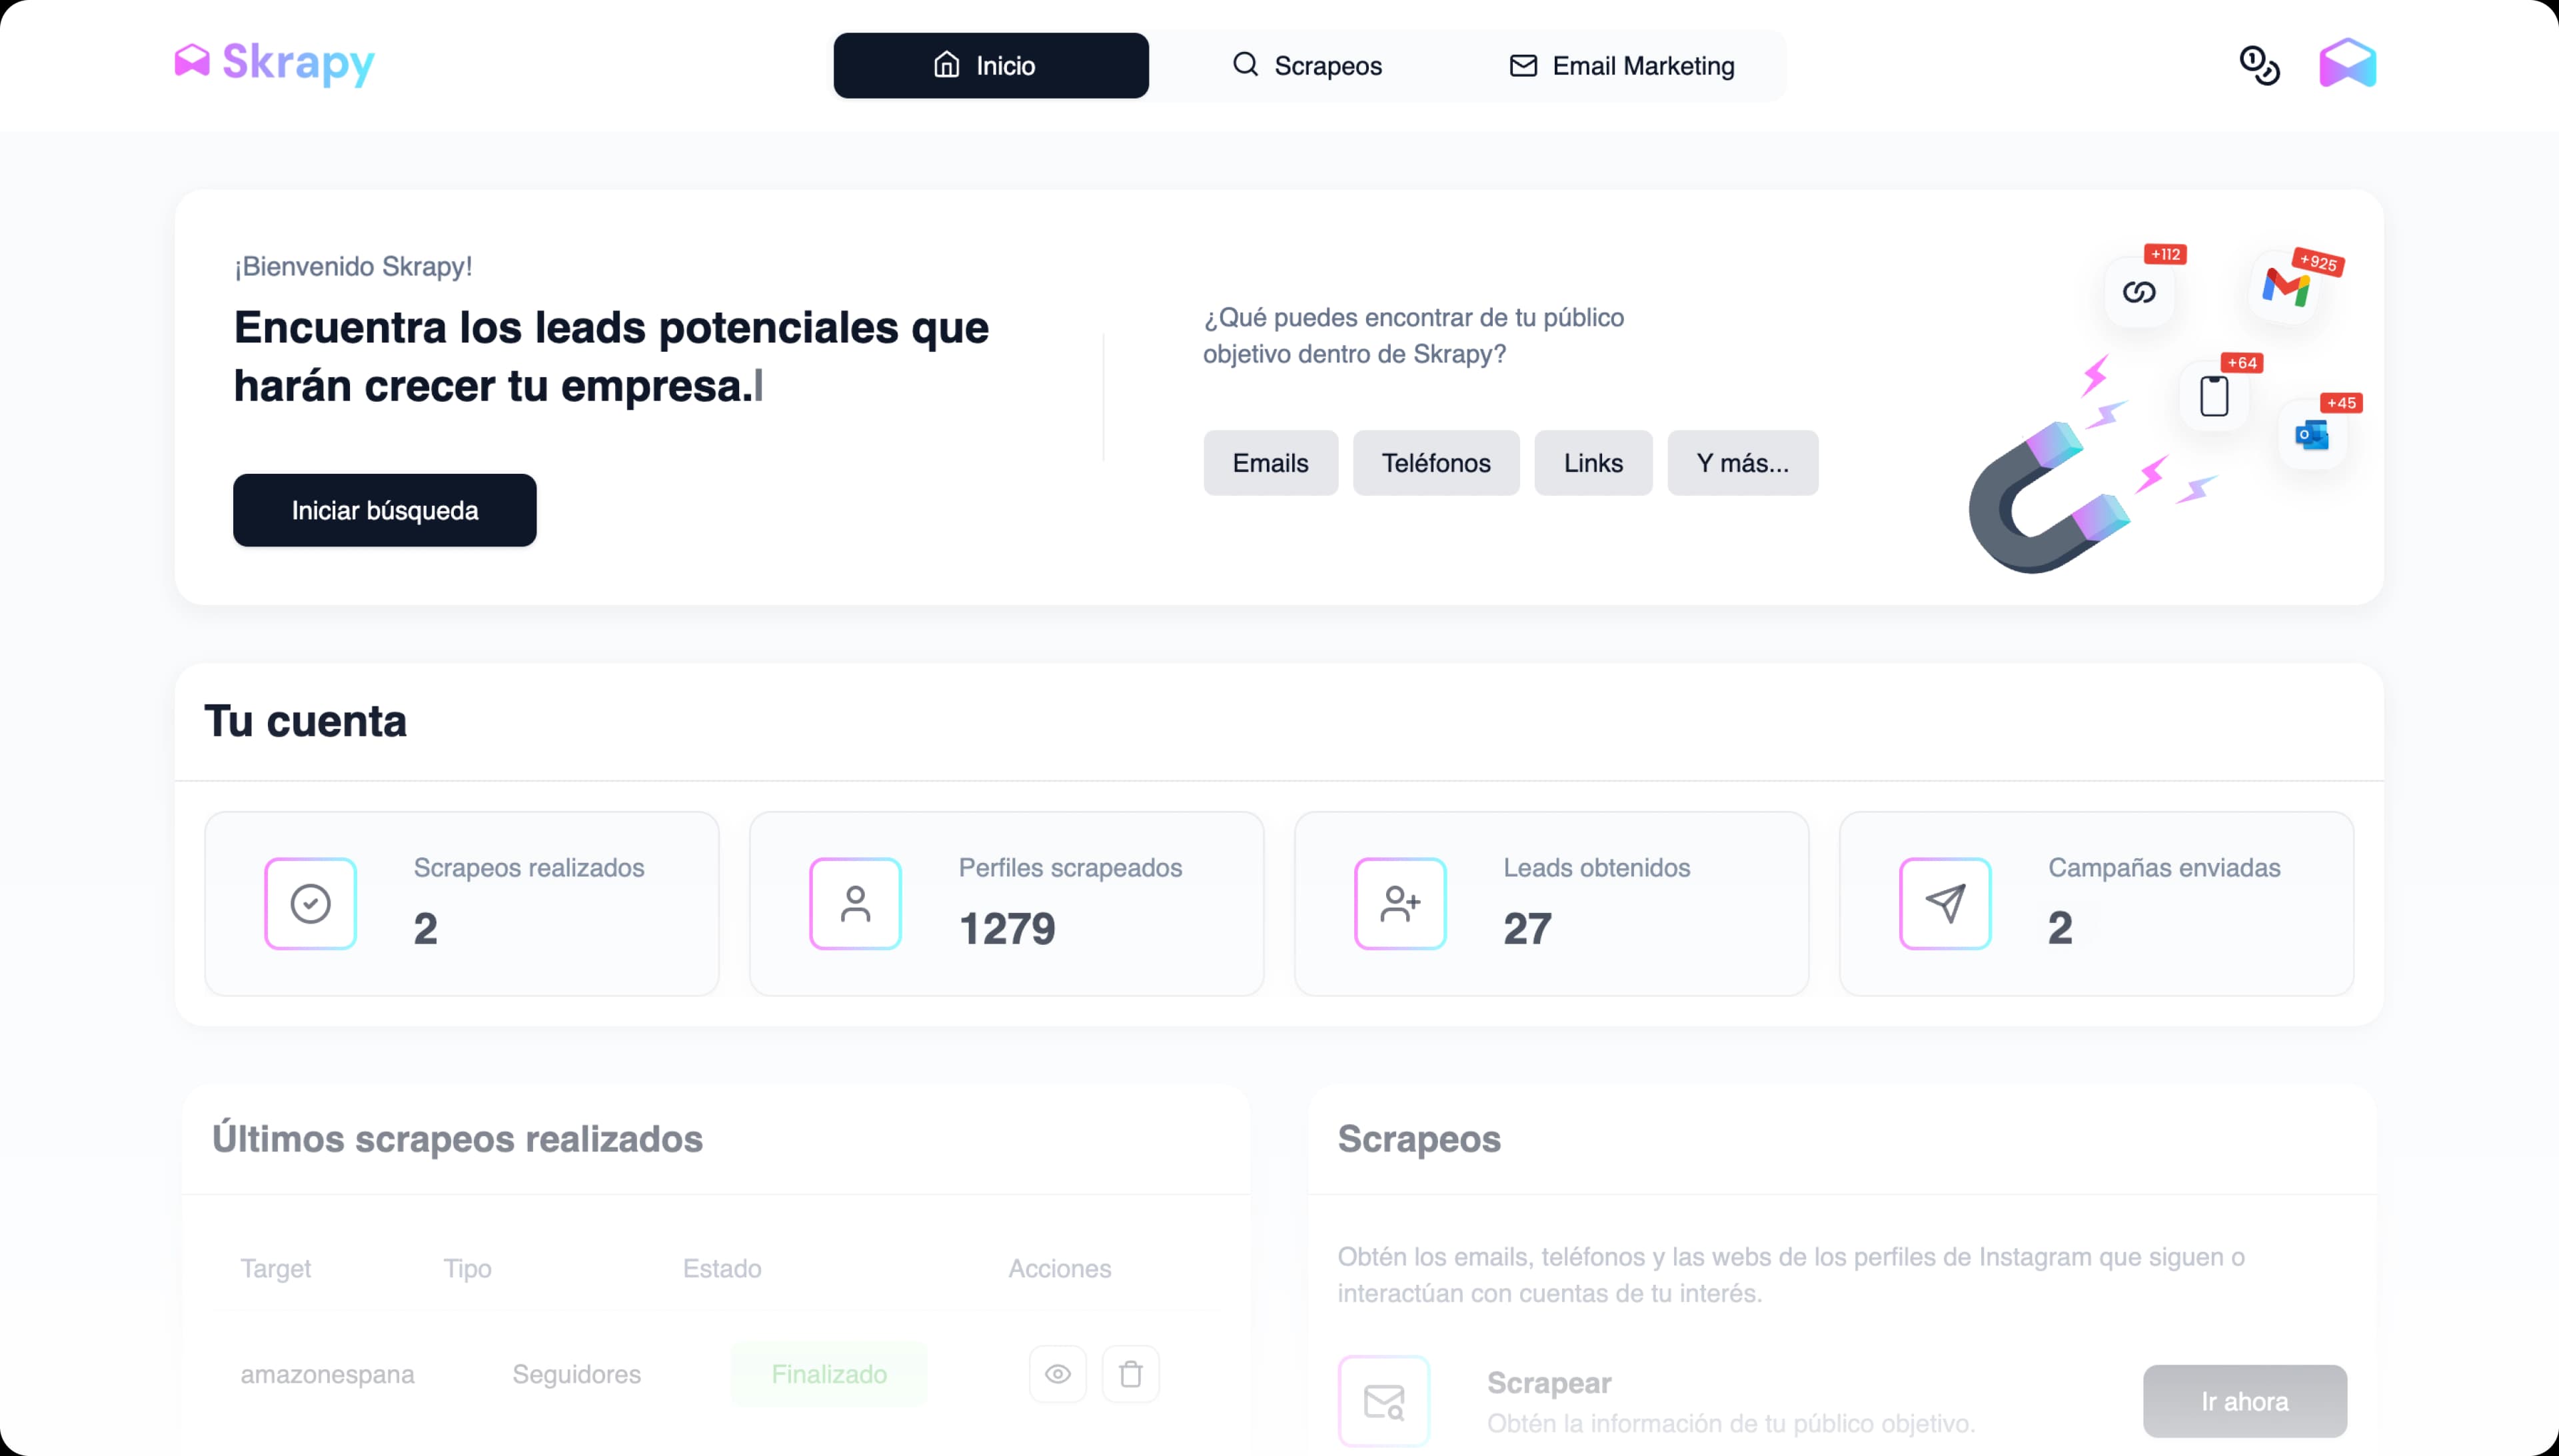Click the Leads obtenidos user-plus icon
Screen dimensions: 2559x1456
1400,903
